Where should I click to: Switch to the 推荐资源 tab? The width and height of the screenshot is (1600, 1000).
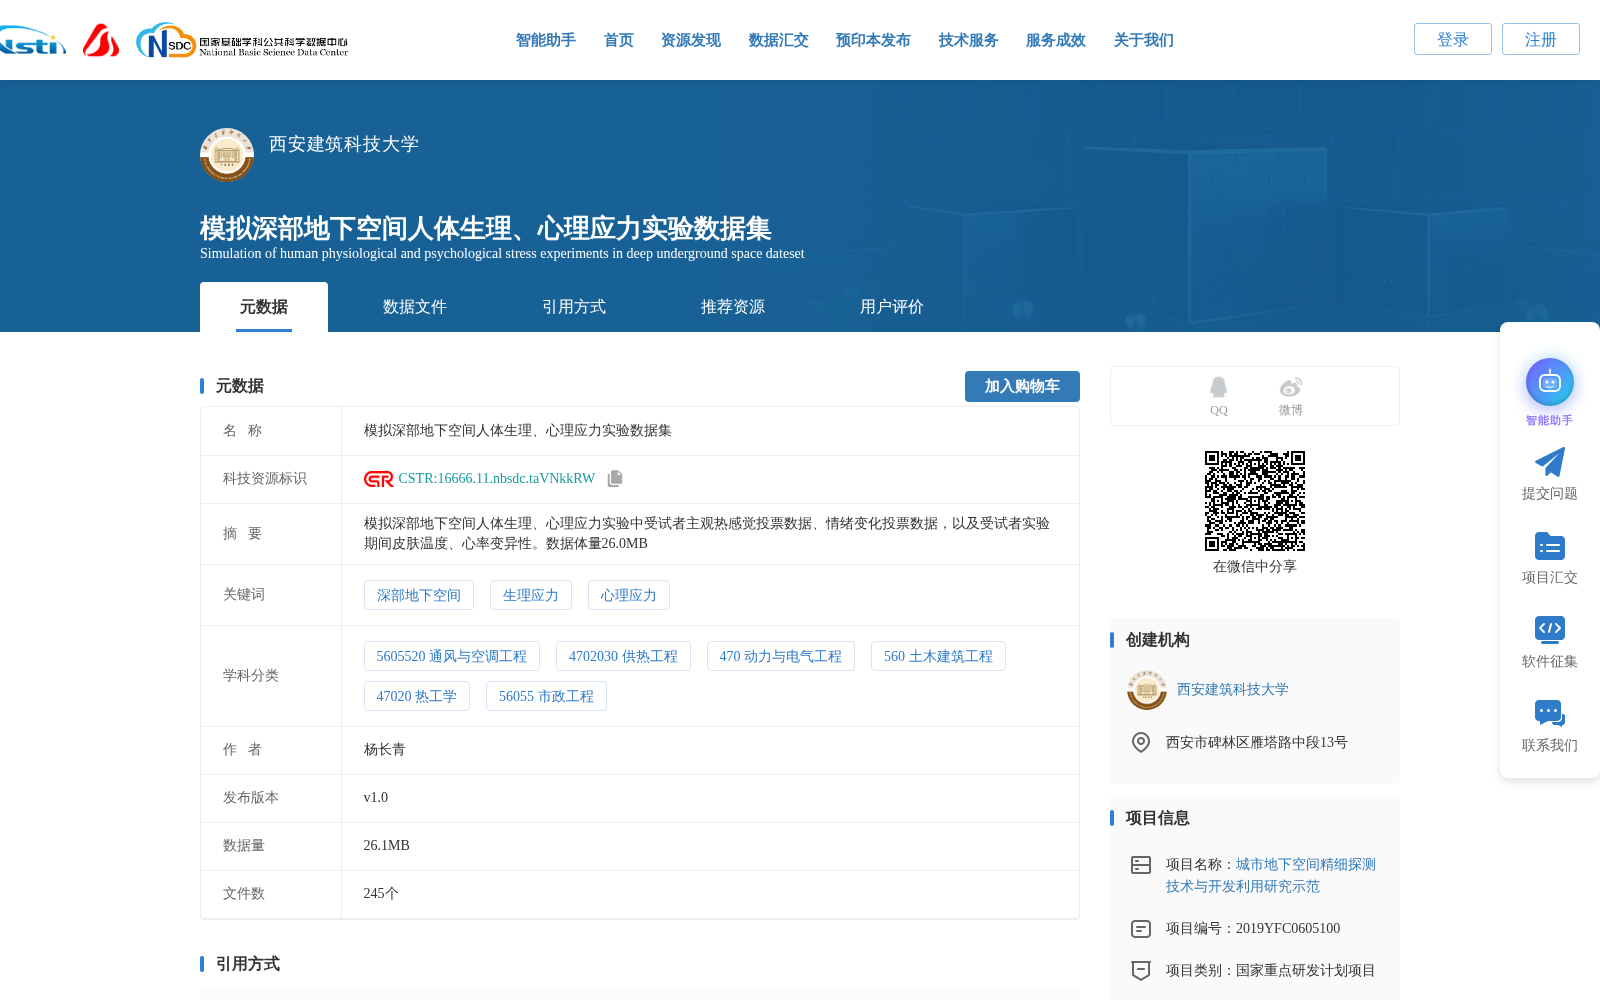[x=733, y=307]
